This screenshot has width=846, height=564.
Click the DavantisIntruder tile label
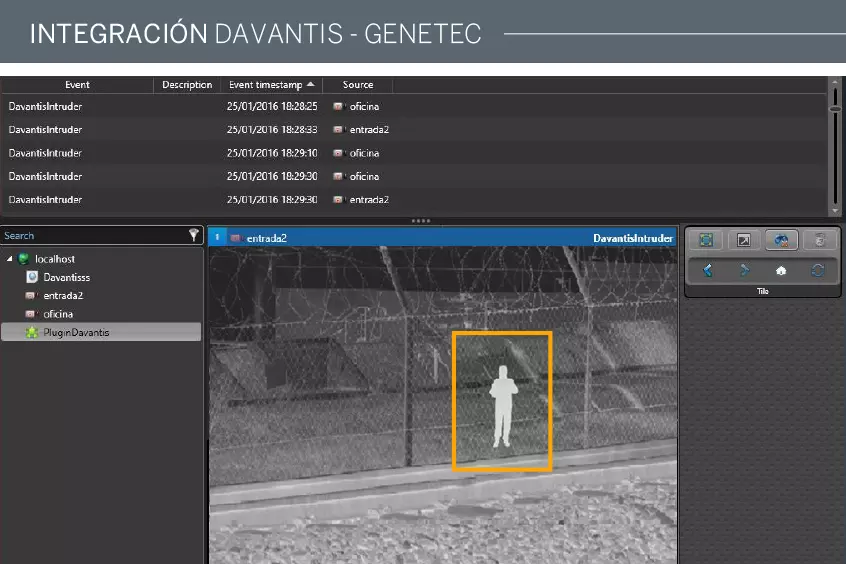click(x=633, y=238)
